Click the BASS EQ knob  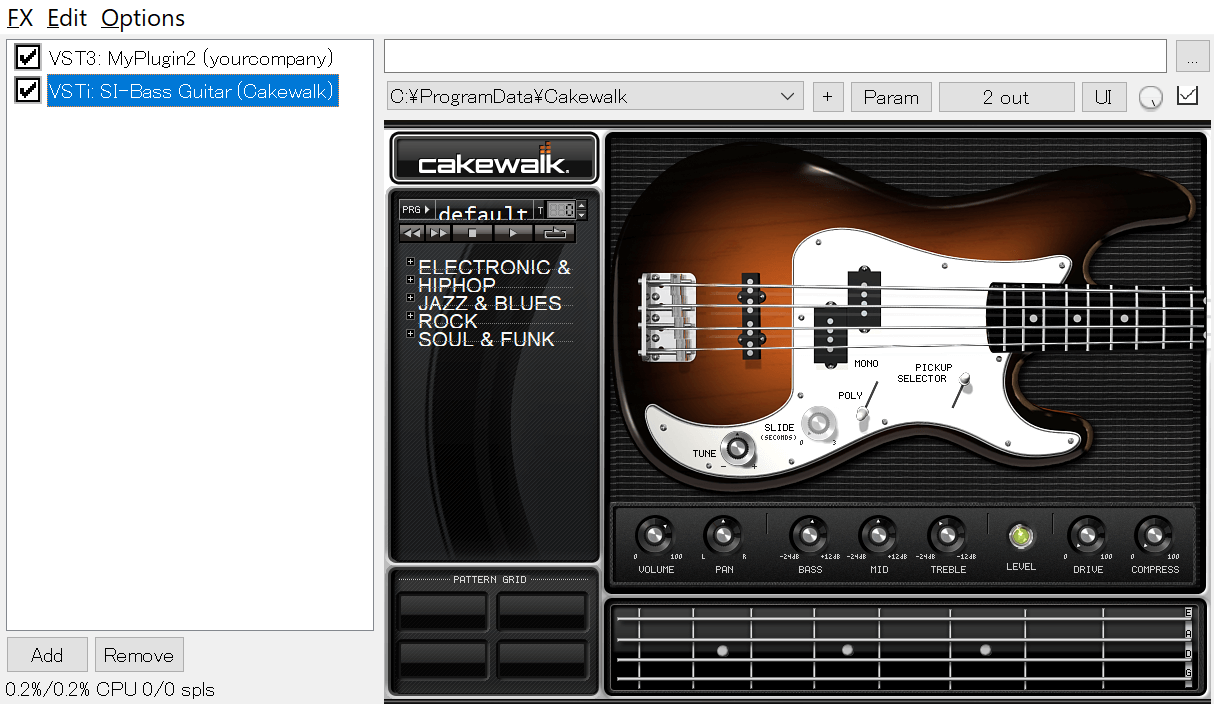(809, 535)
